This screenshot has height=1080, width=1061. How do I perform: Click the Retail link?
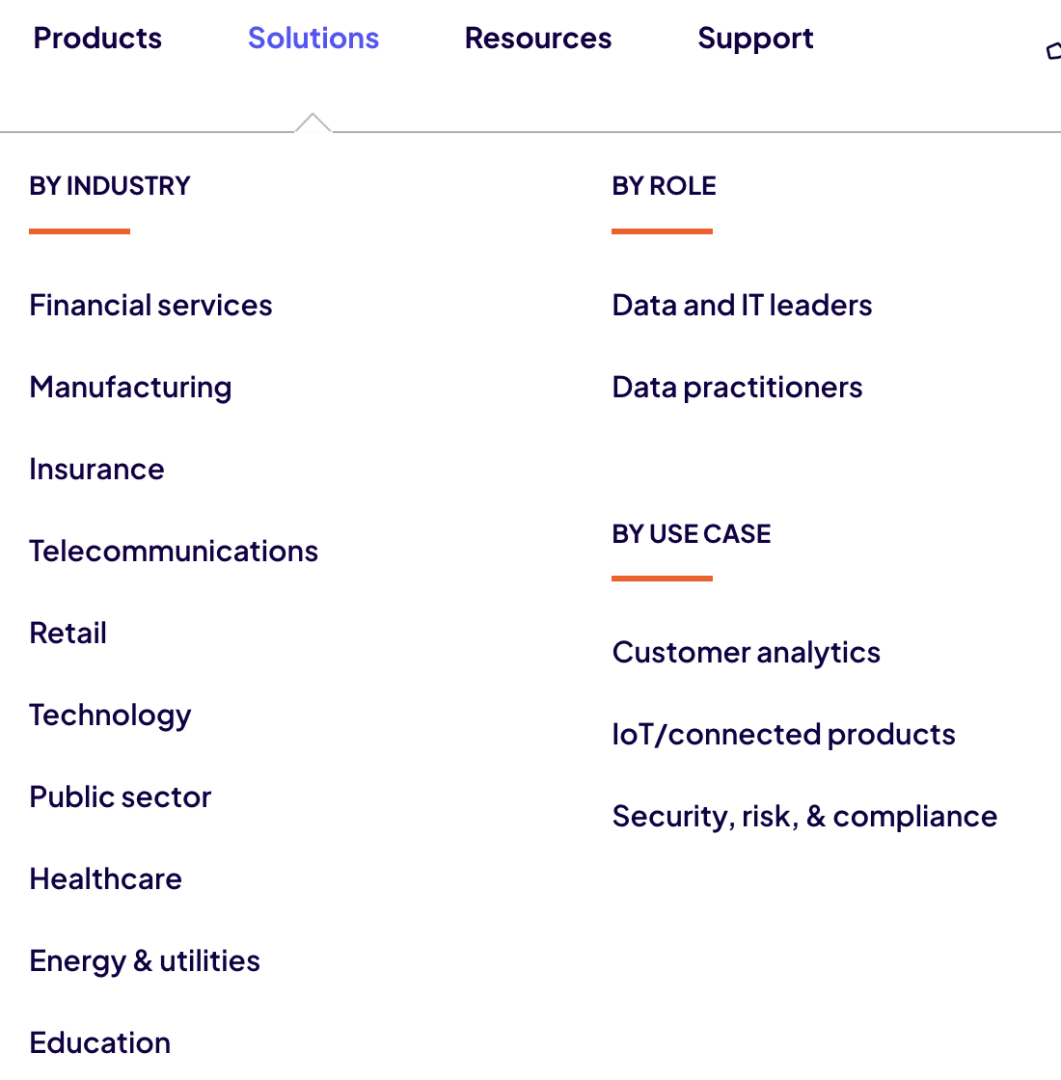68,633
